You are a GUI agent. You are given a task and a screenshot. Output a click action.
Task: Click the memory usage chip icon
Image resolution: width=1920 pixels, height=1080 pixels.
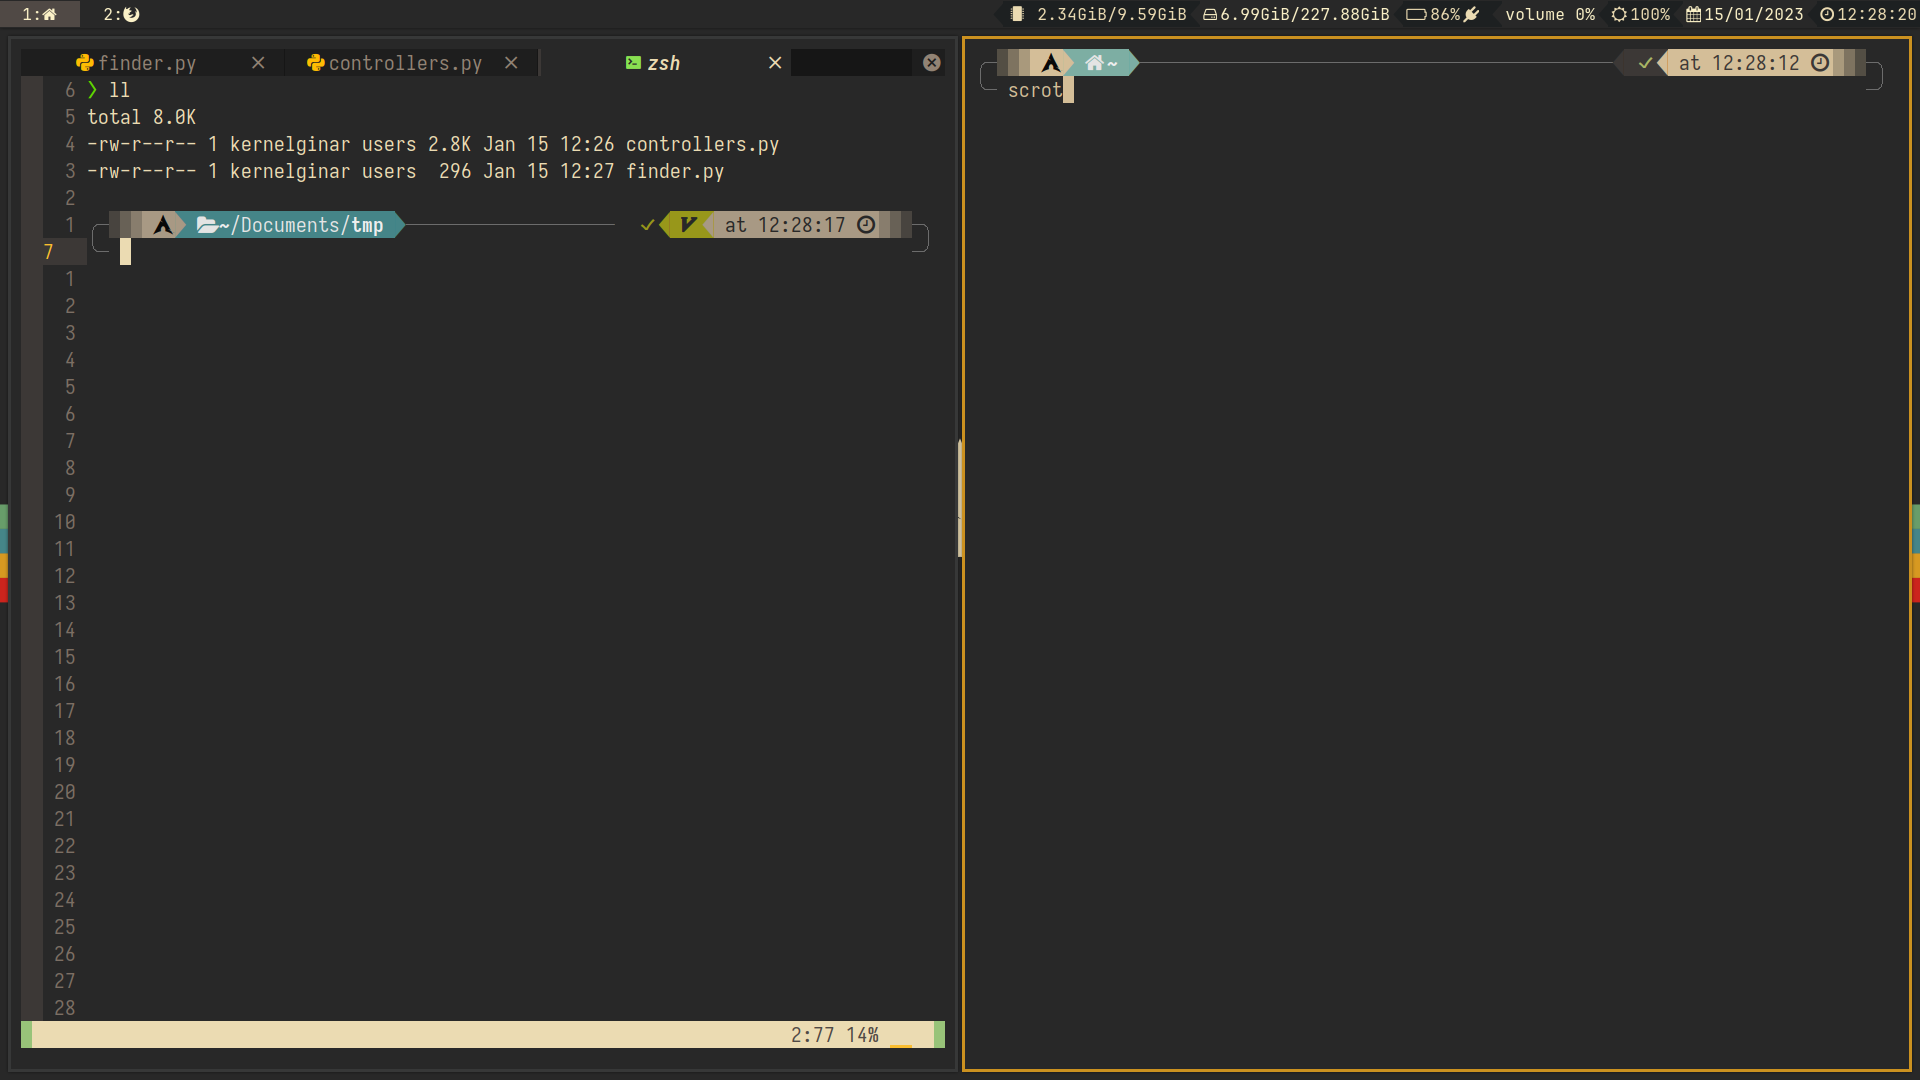click(1017, 14)
